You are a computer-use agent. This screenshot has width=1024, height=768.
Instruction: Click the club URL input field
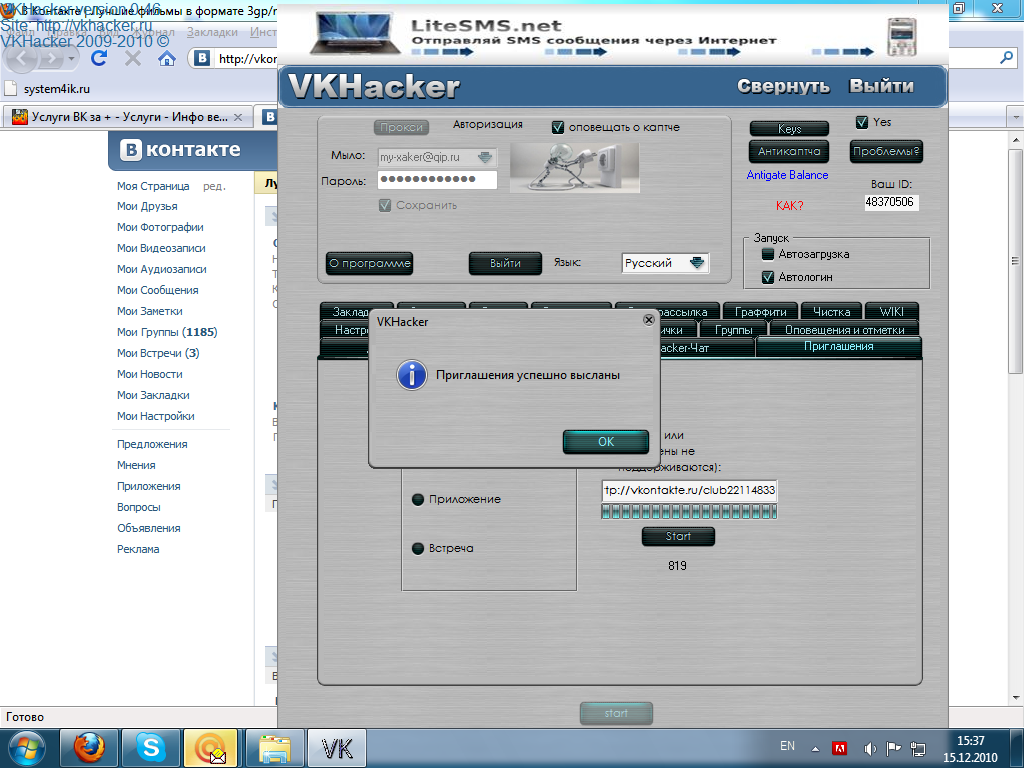[x=689, y=490]
